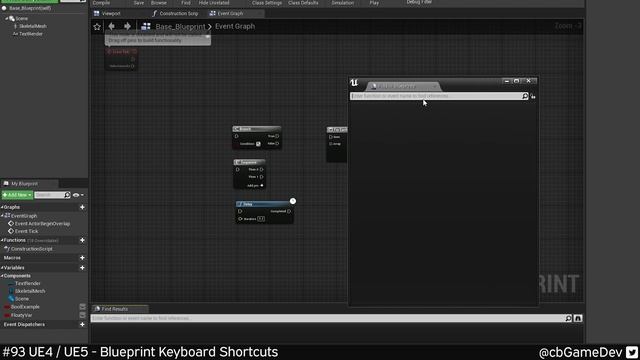Screen dimensions: 640x360
Task: Add a new macro with Macros plus icon
Action: coord(82,258)
